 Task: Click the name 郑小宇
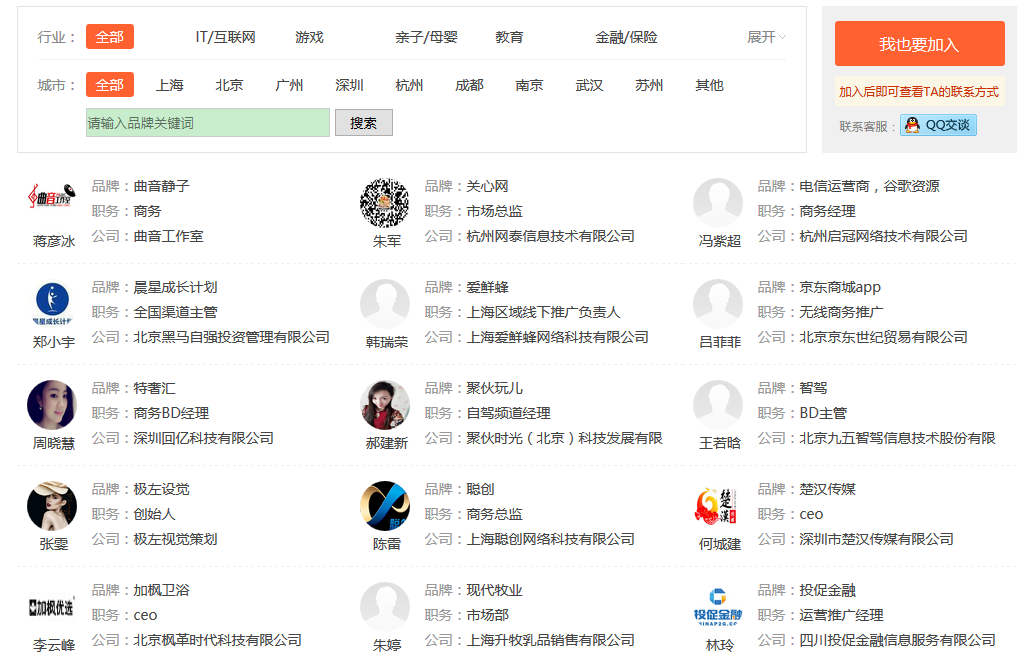tap(54, 342)
